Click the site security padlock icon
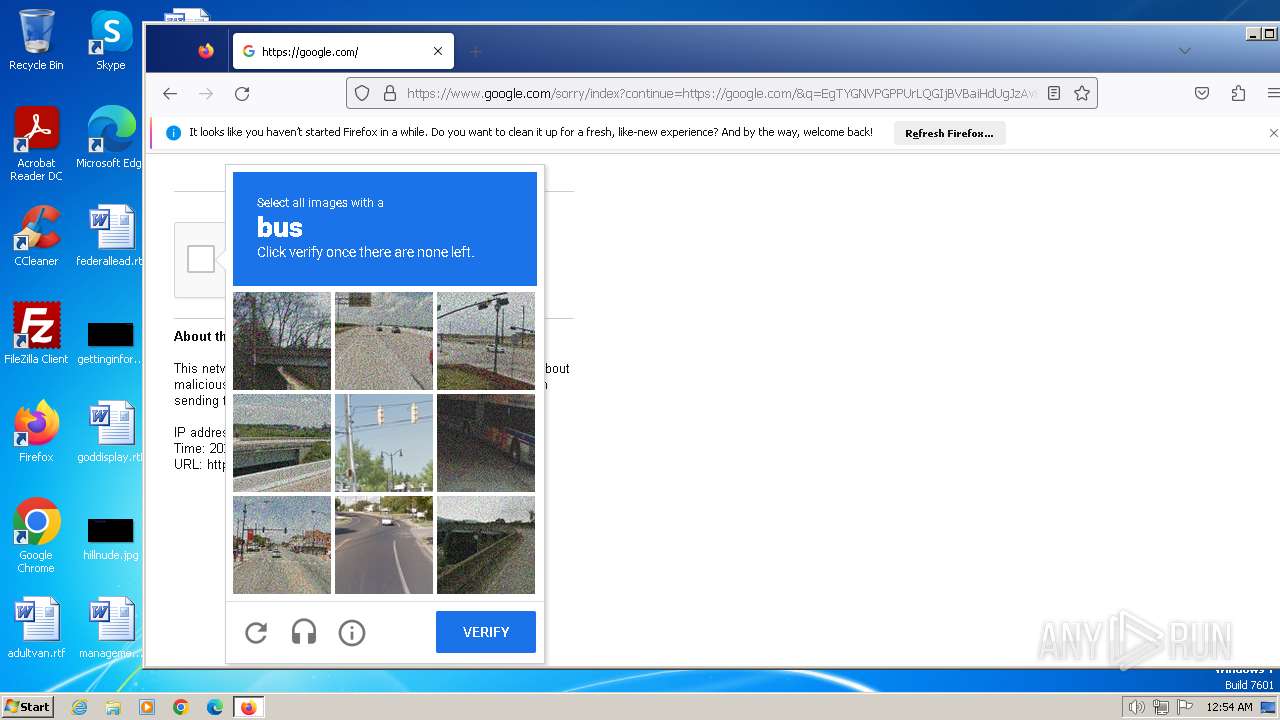 tap(389, 93)
